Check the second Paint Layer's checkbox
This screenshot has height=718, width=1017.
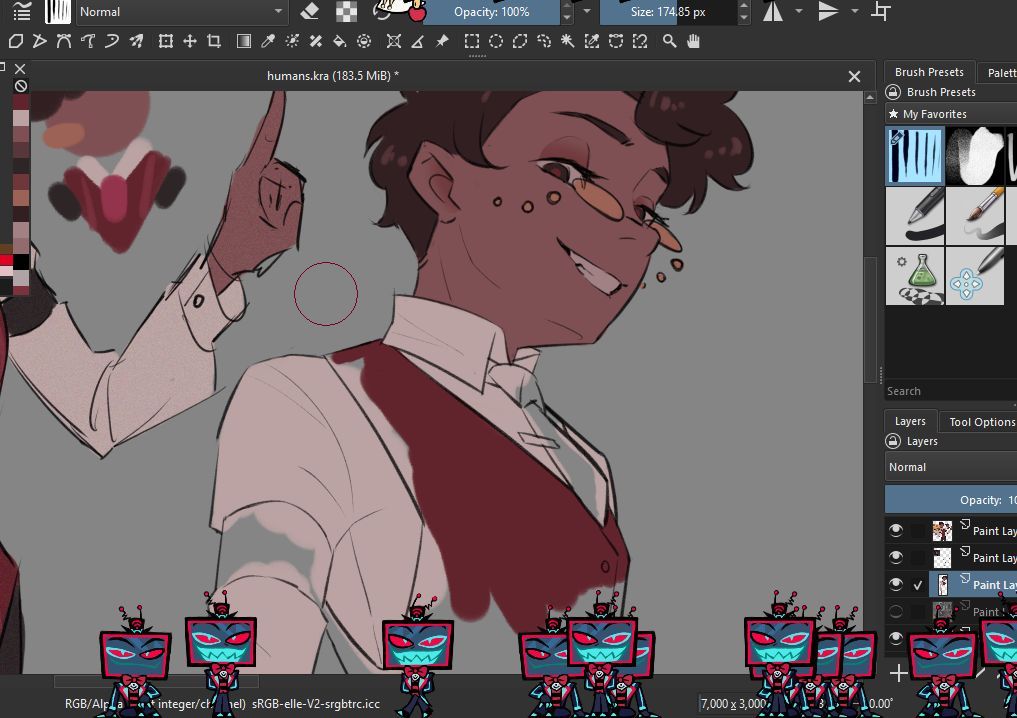click(x=918, y=558)
